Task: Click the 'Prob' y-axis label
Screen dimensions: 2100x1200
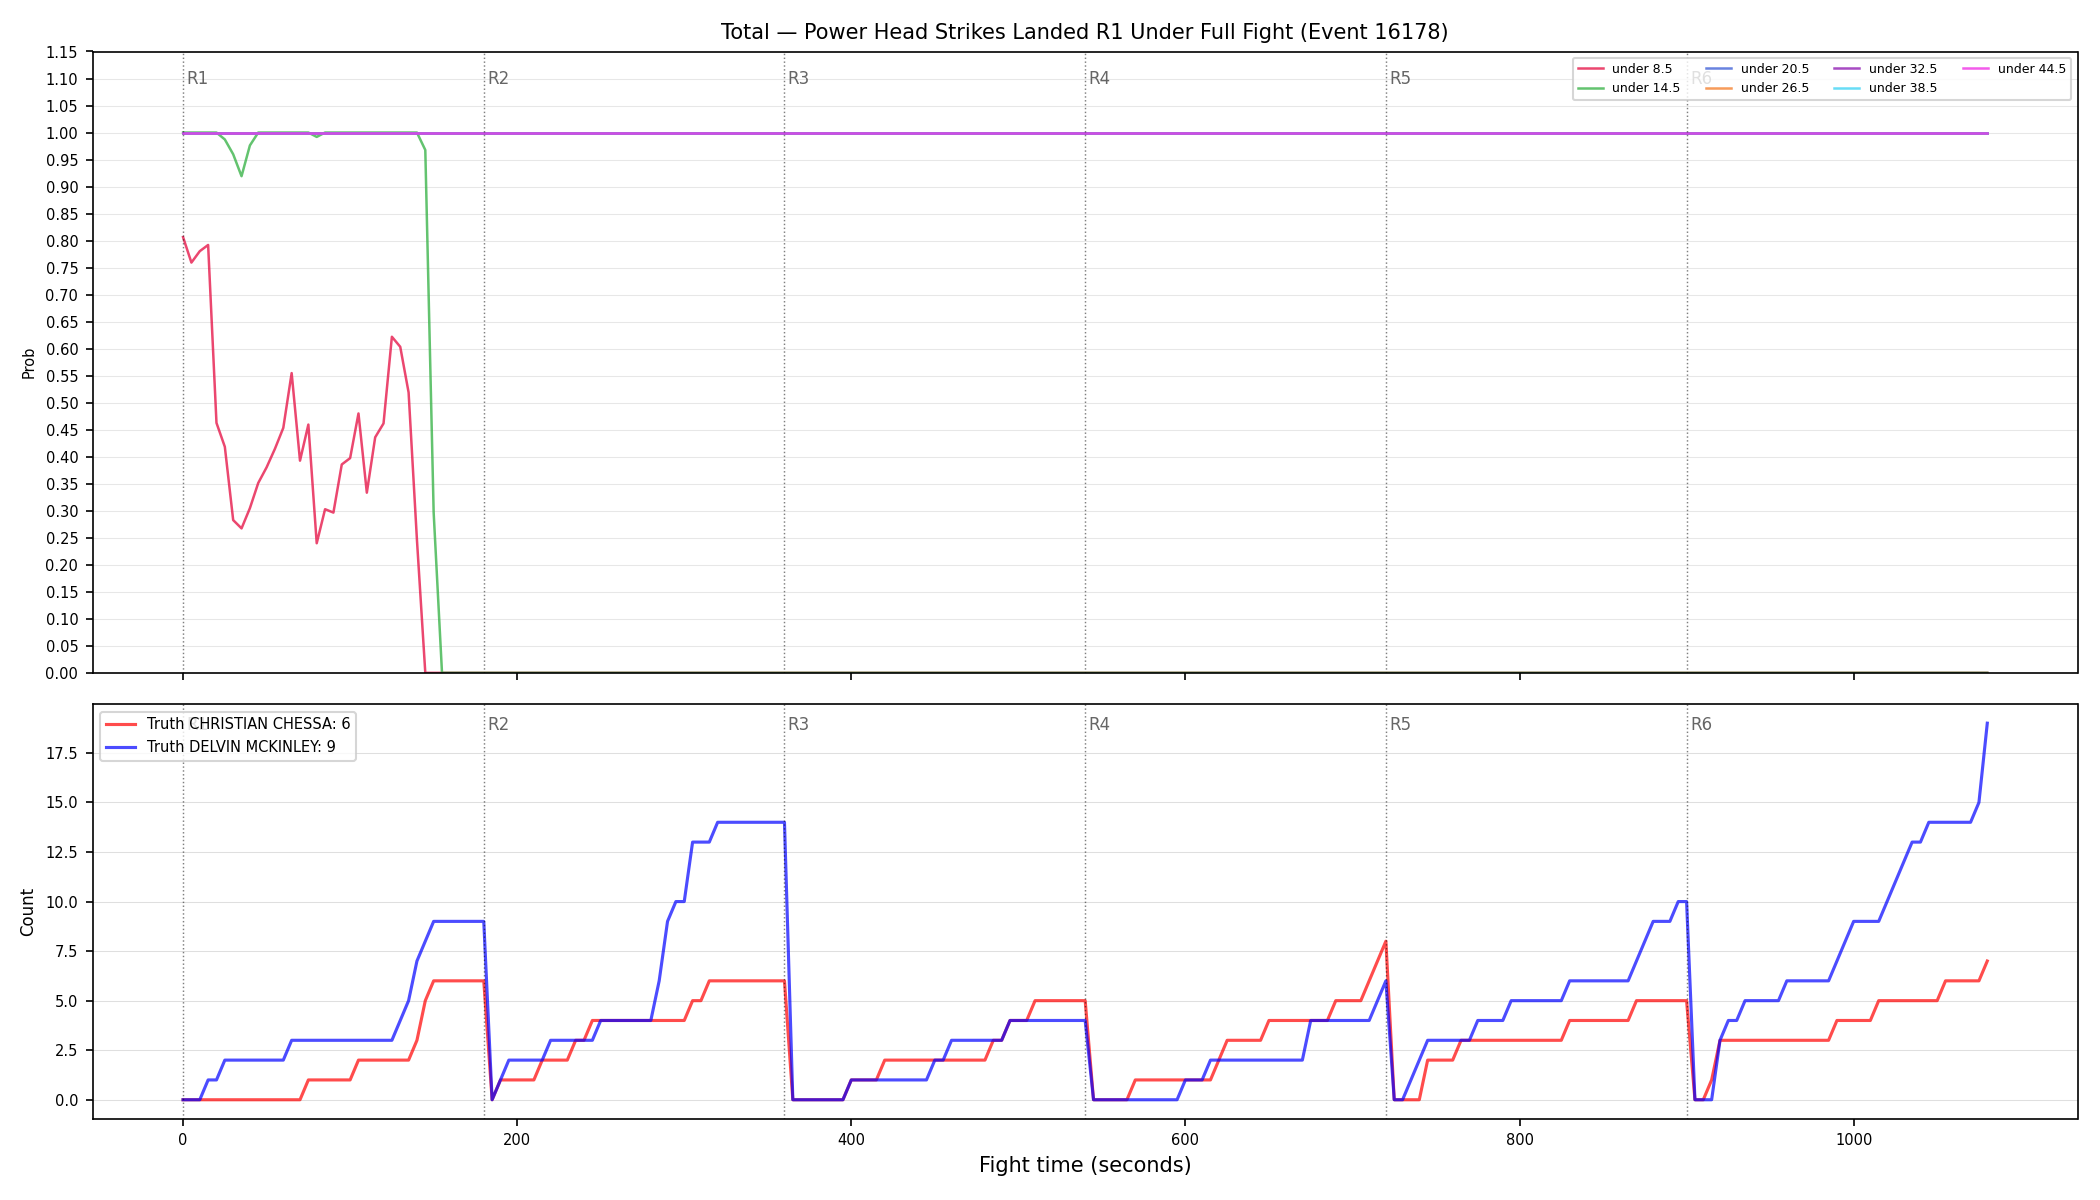Action: tap(28, 363)
